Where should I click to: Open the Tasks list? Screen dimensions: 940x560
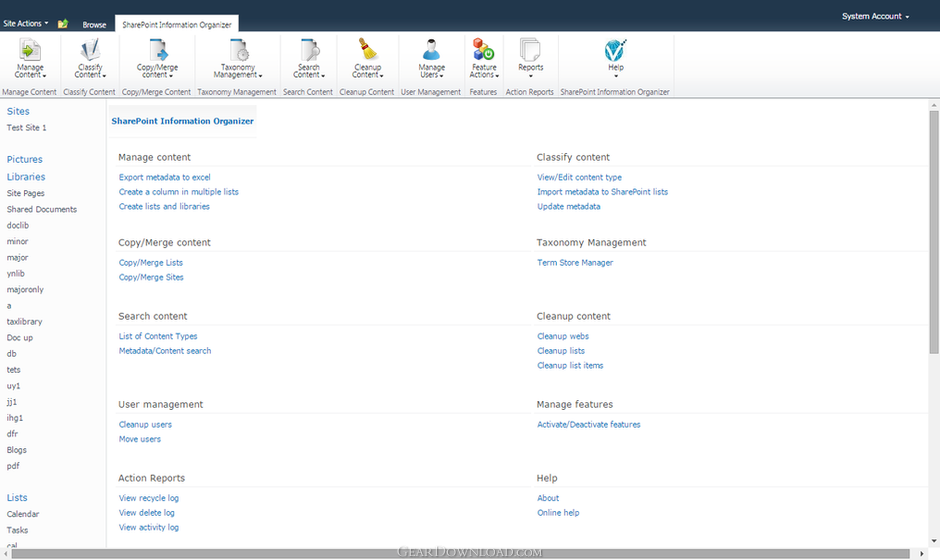click(x=17, y=530)
